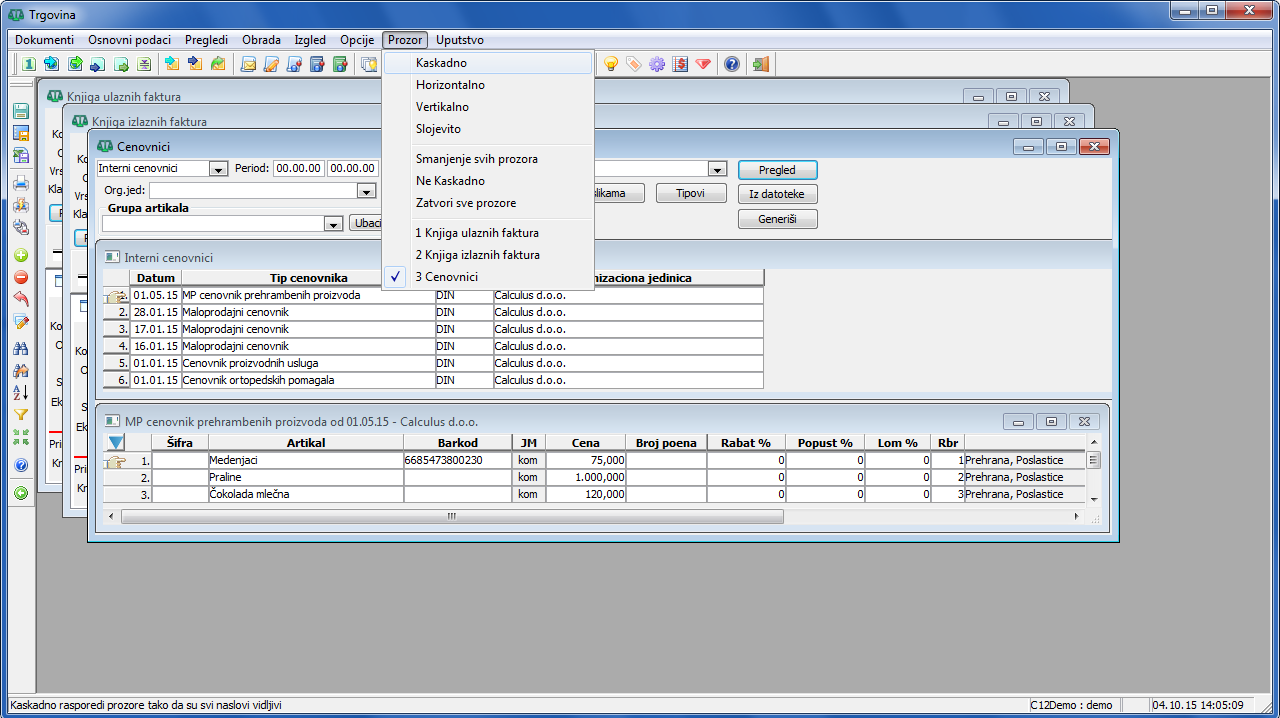Click the Save icon in left sidebar
Viewport: 1280px width, 718px height.
click(21, 111)
